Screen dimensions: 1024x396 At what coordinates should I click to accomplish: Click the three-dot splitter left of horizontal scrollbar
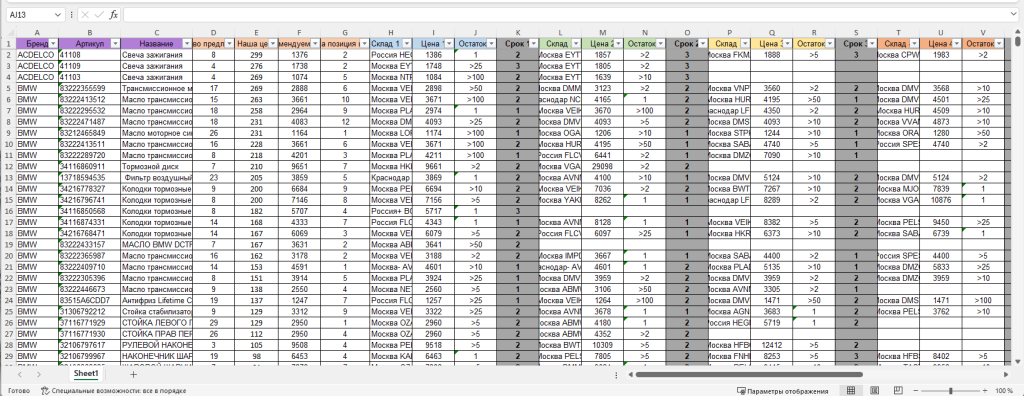point(616,375)
